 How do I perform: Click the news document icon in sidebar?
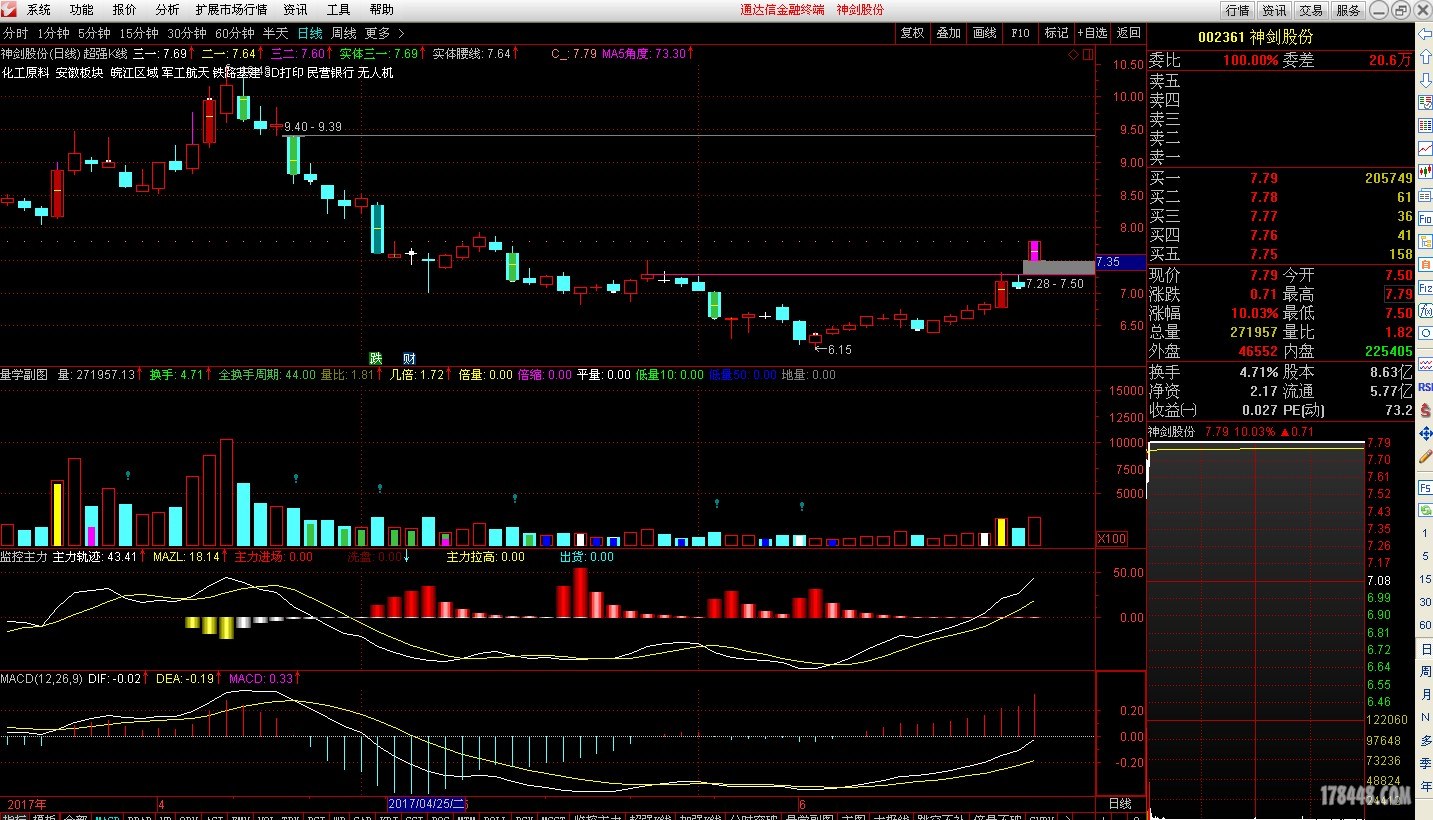1424,196
